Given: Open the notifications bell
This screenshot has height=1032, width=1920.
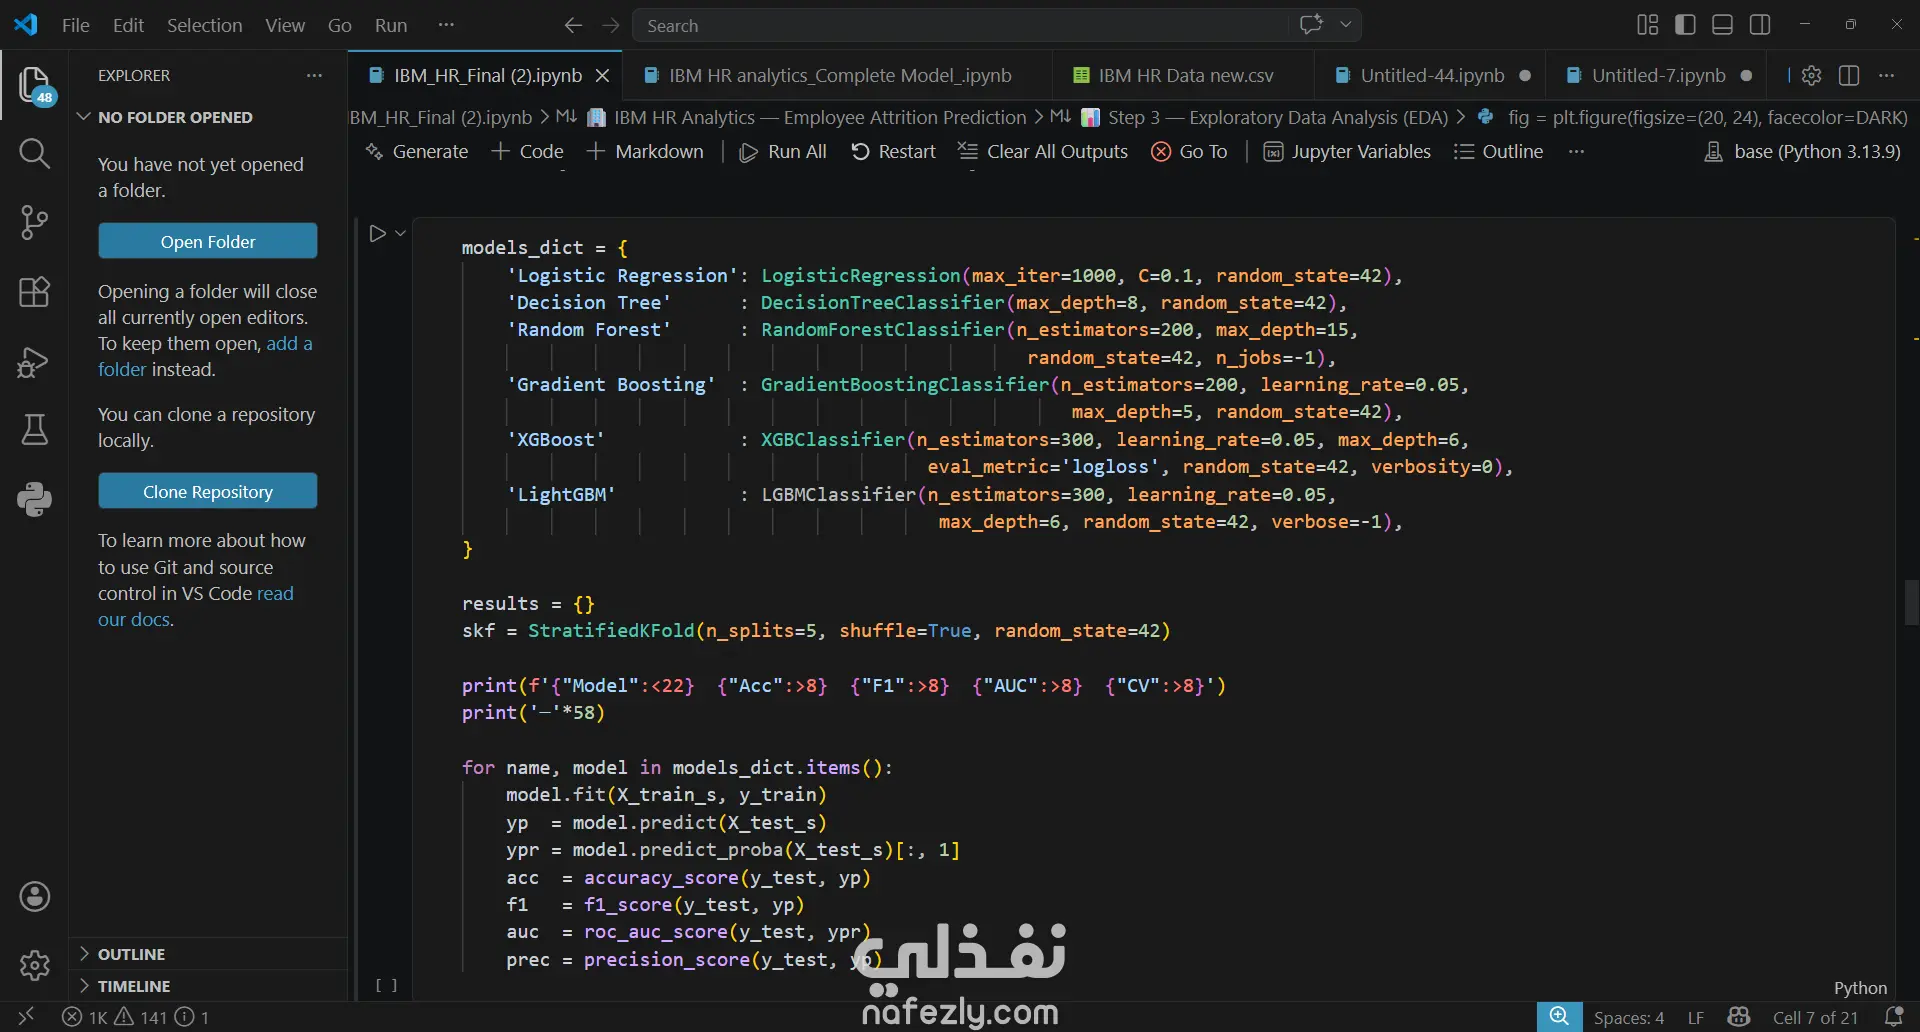Looking at the screenshot, I should tap(1893, 1017).
